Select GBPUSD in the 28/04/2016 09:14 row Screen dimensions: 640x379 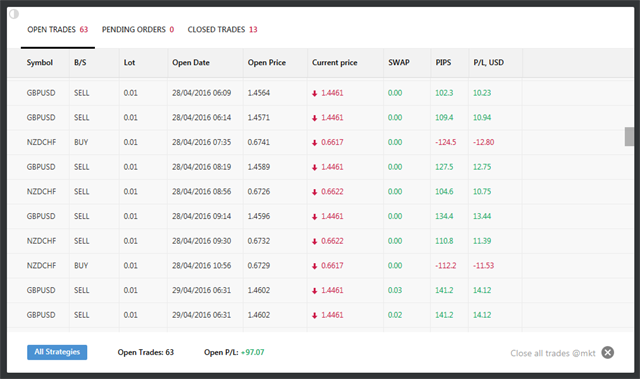[41, 216]
